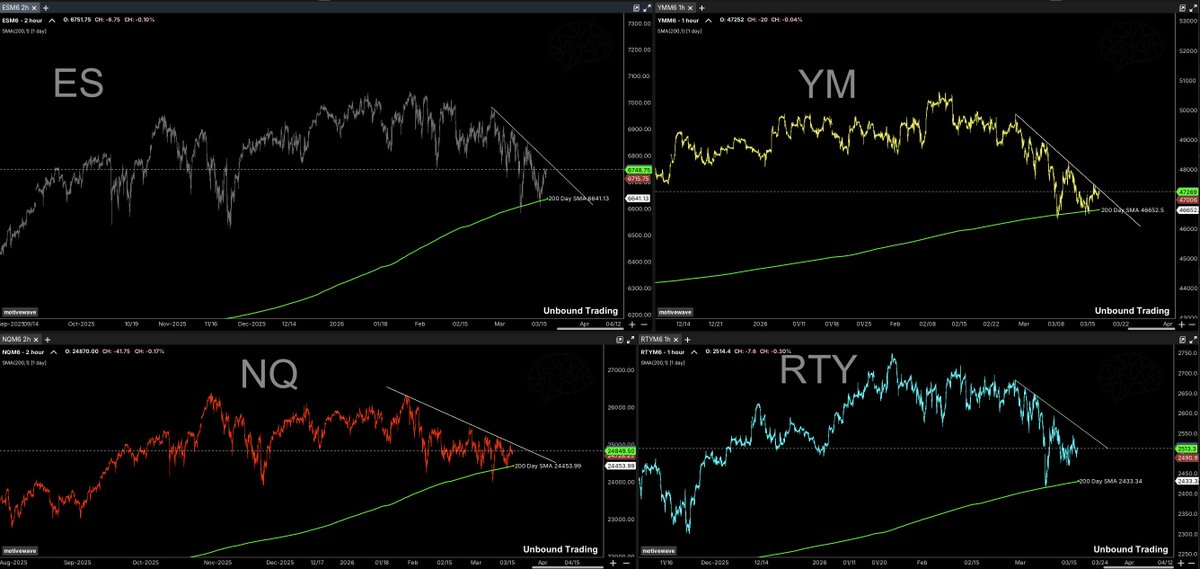Close the NQM6 2h chart tab
Screen dimensions: 1200x569
tap(36, 340)
